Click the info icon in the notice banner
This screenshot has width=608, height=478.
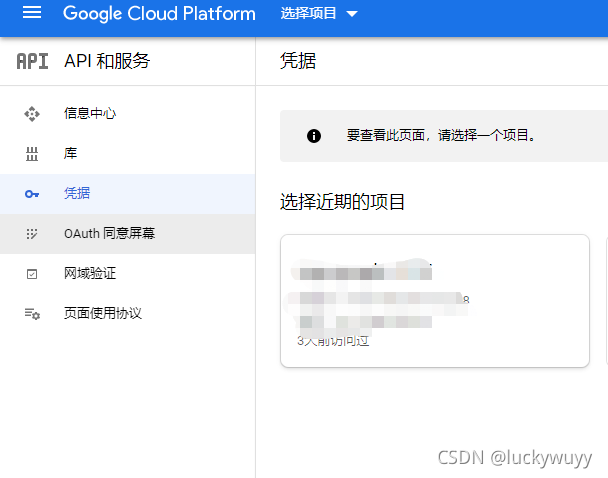point(314,136)
